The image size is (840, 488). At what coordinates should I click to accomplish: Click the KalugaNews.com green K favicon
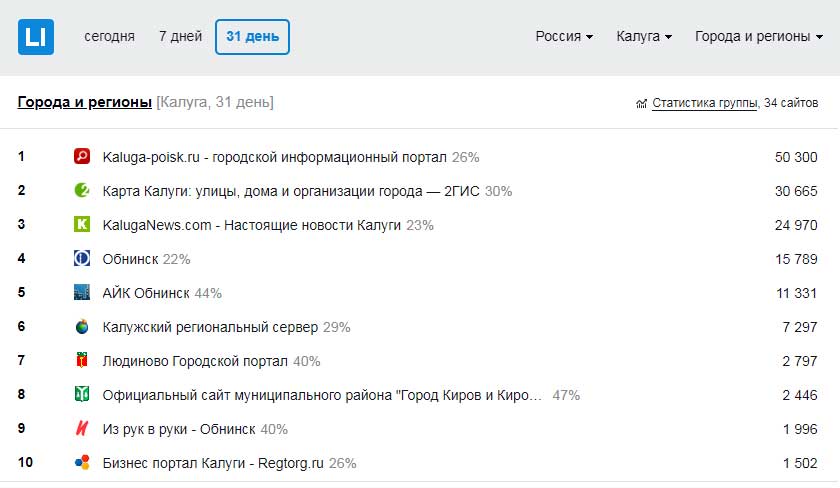coord(82,225)
